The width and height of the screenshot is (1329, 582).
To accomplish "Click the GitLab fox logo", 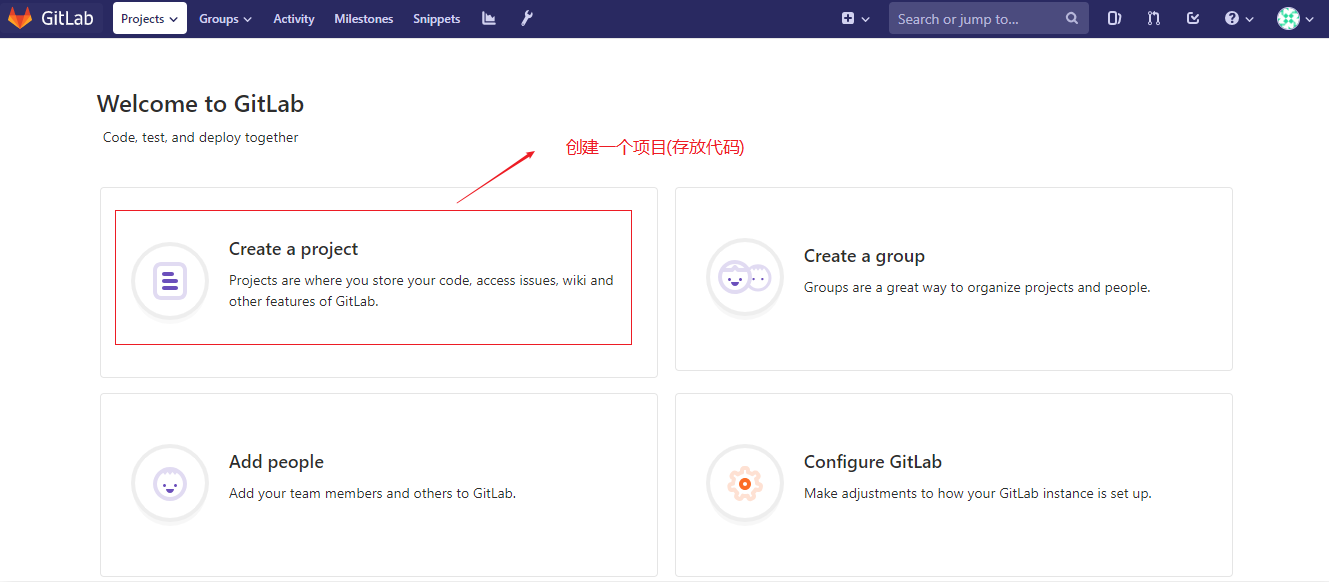I will coord(20,18).
